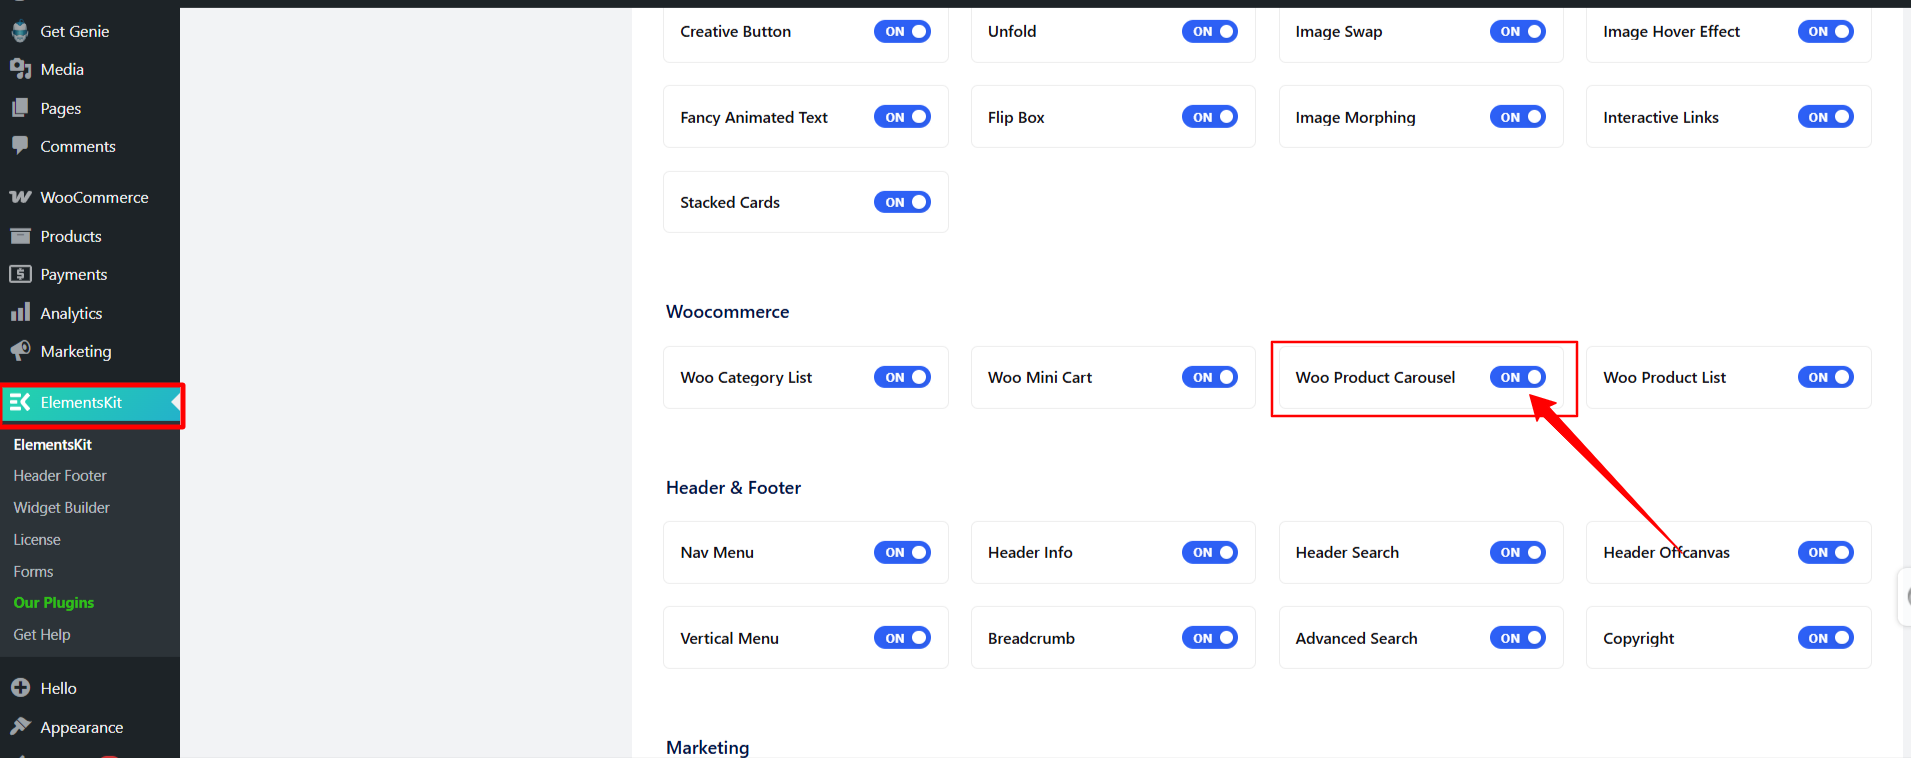Image resolution: width=1911 pixels, height=758 pixels.
Task: Disable the Breadcrumb widget
Action: (x=1210, y=638)
